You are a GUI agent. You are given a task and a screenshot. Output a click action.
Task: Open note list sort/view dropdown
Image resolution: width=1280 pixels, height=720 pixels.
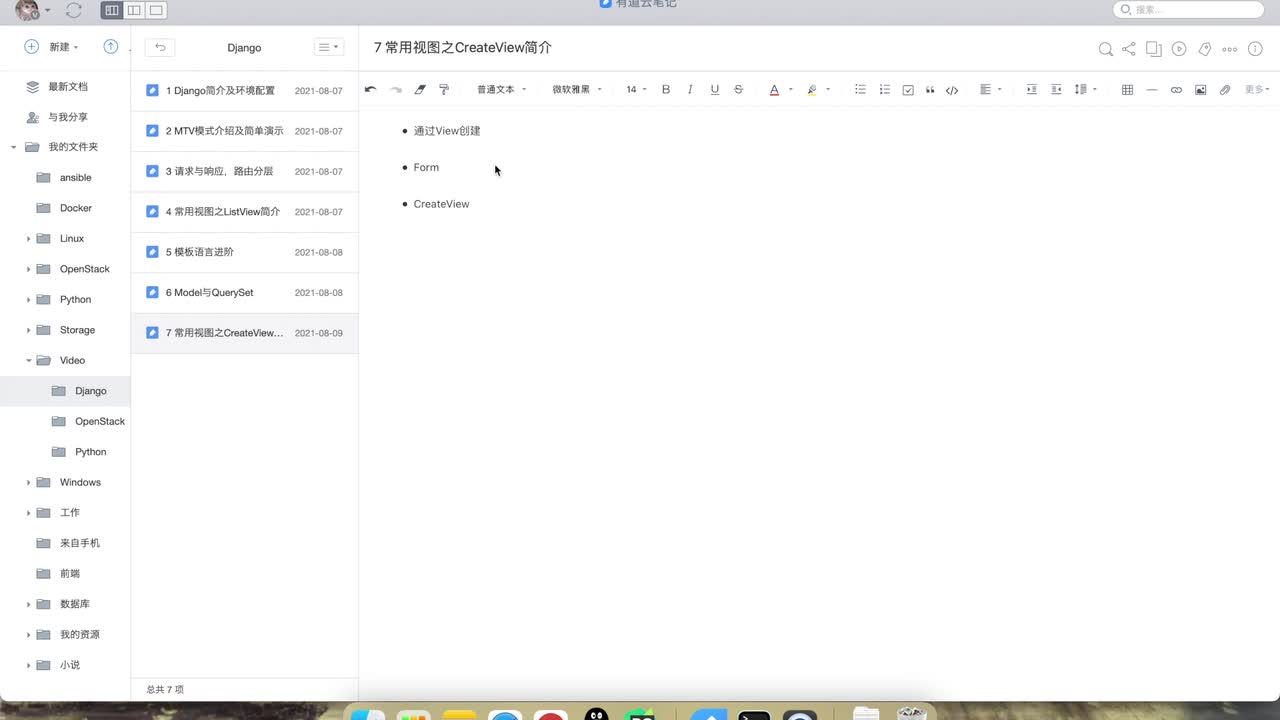pos(328,47)
